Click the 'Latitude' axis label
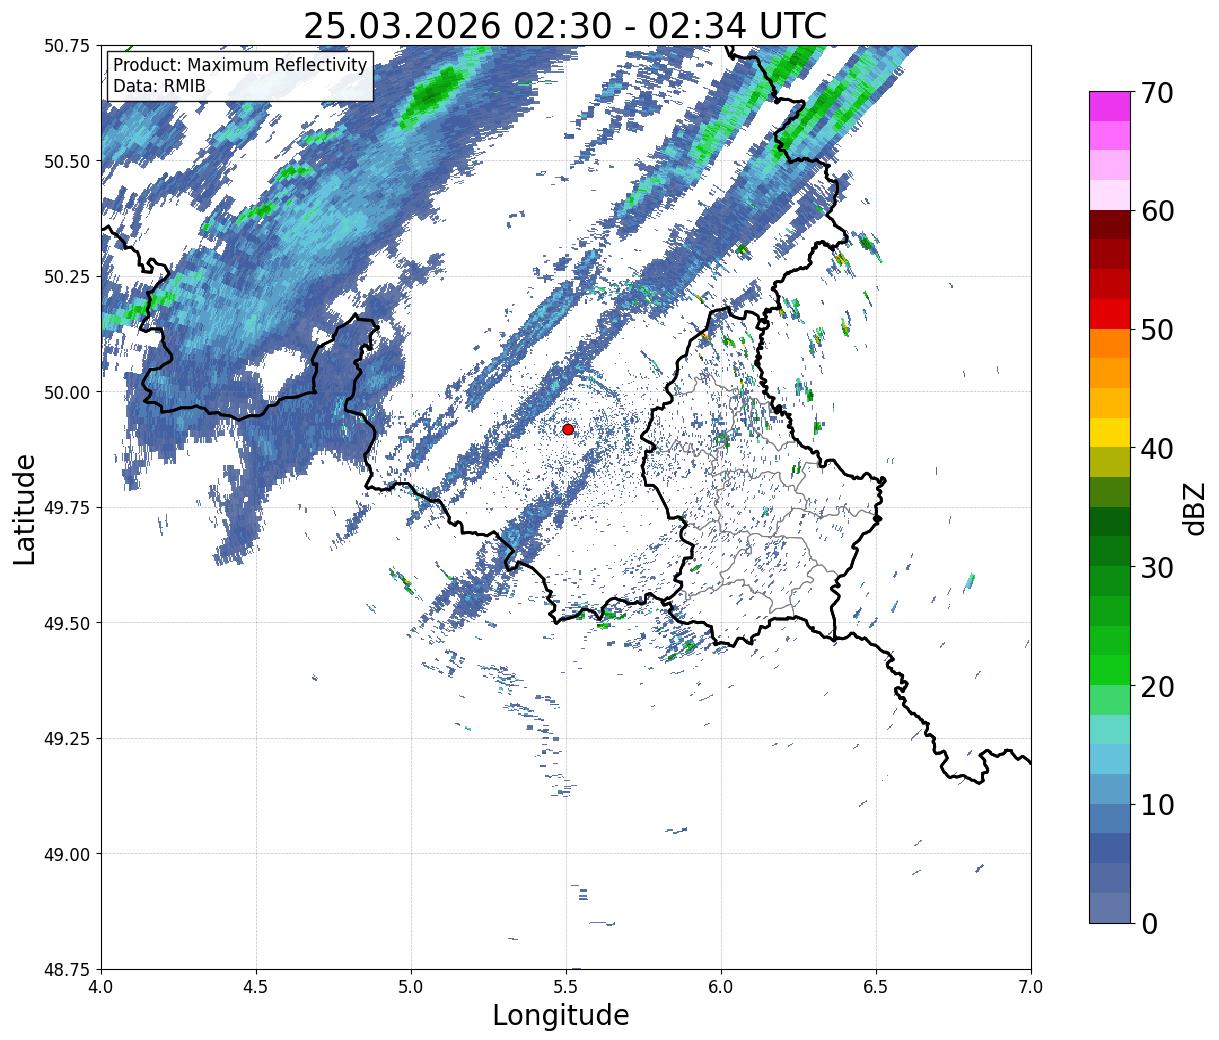The image size is (1219, 1040). click(25, 508)
